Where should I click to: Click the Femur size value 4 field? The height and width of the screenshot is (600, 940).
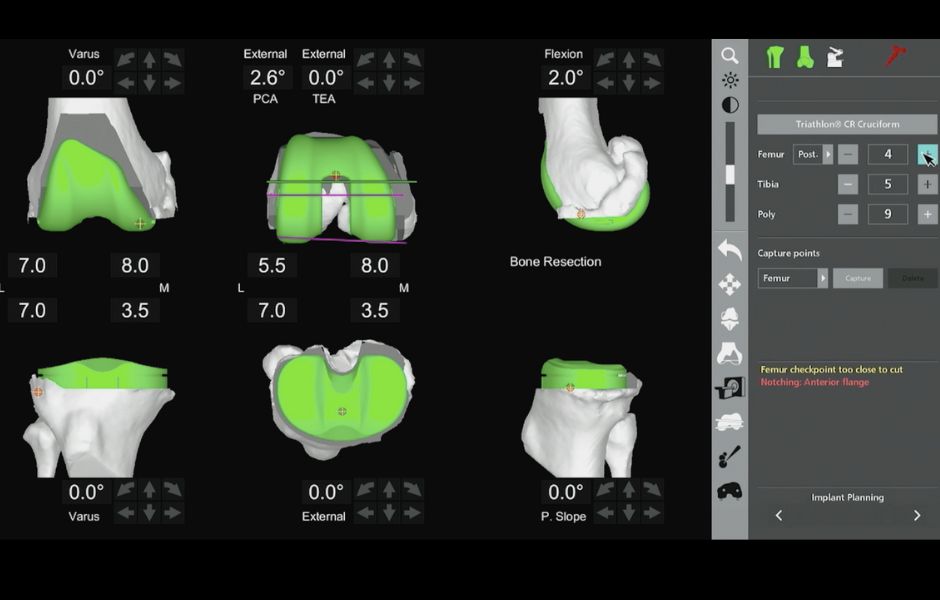[888, 155]
